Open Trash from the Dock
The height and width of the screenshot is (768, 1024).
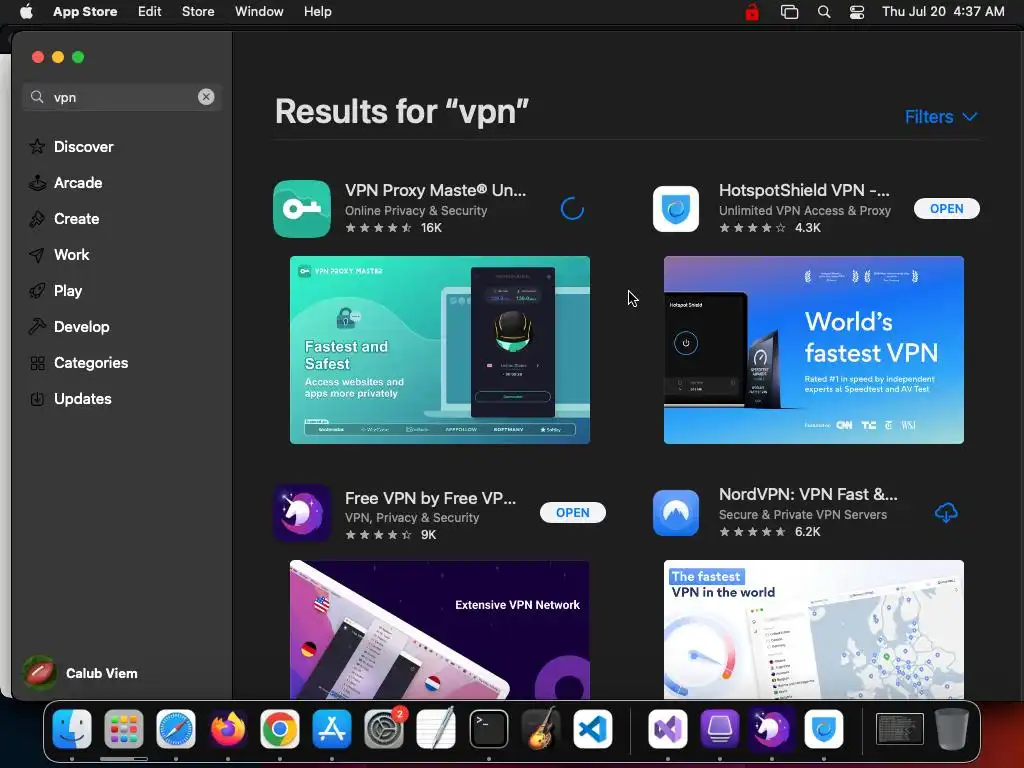coord(952,729)
